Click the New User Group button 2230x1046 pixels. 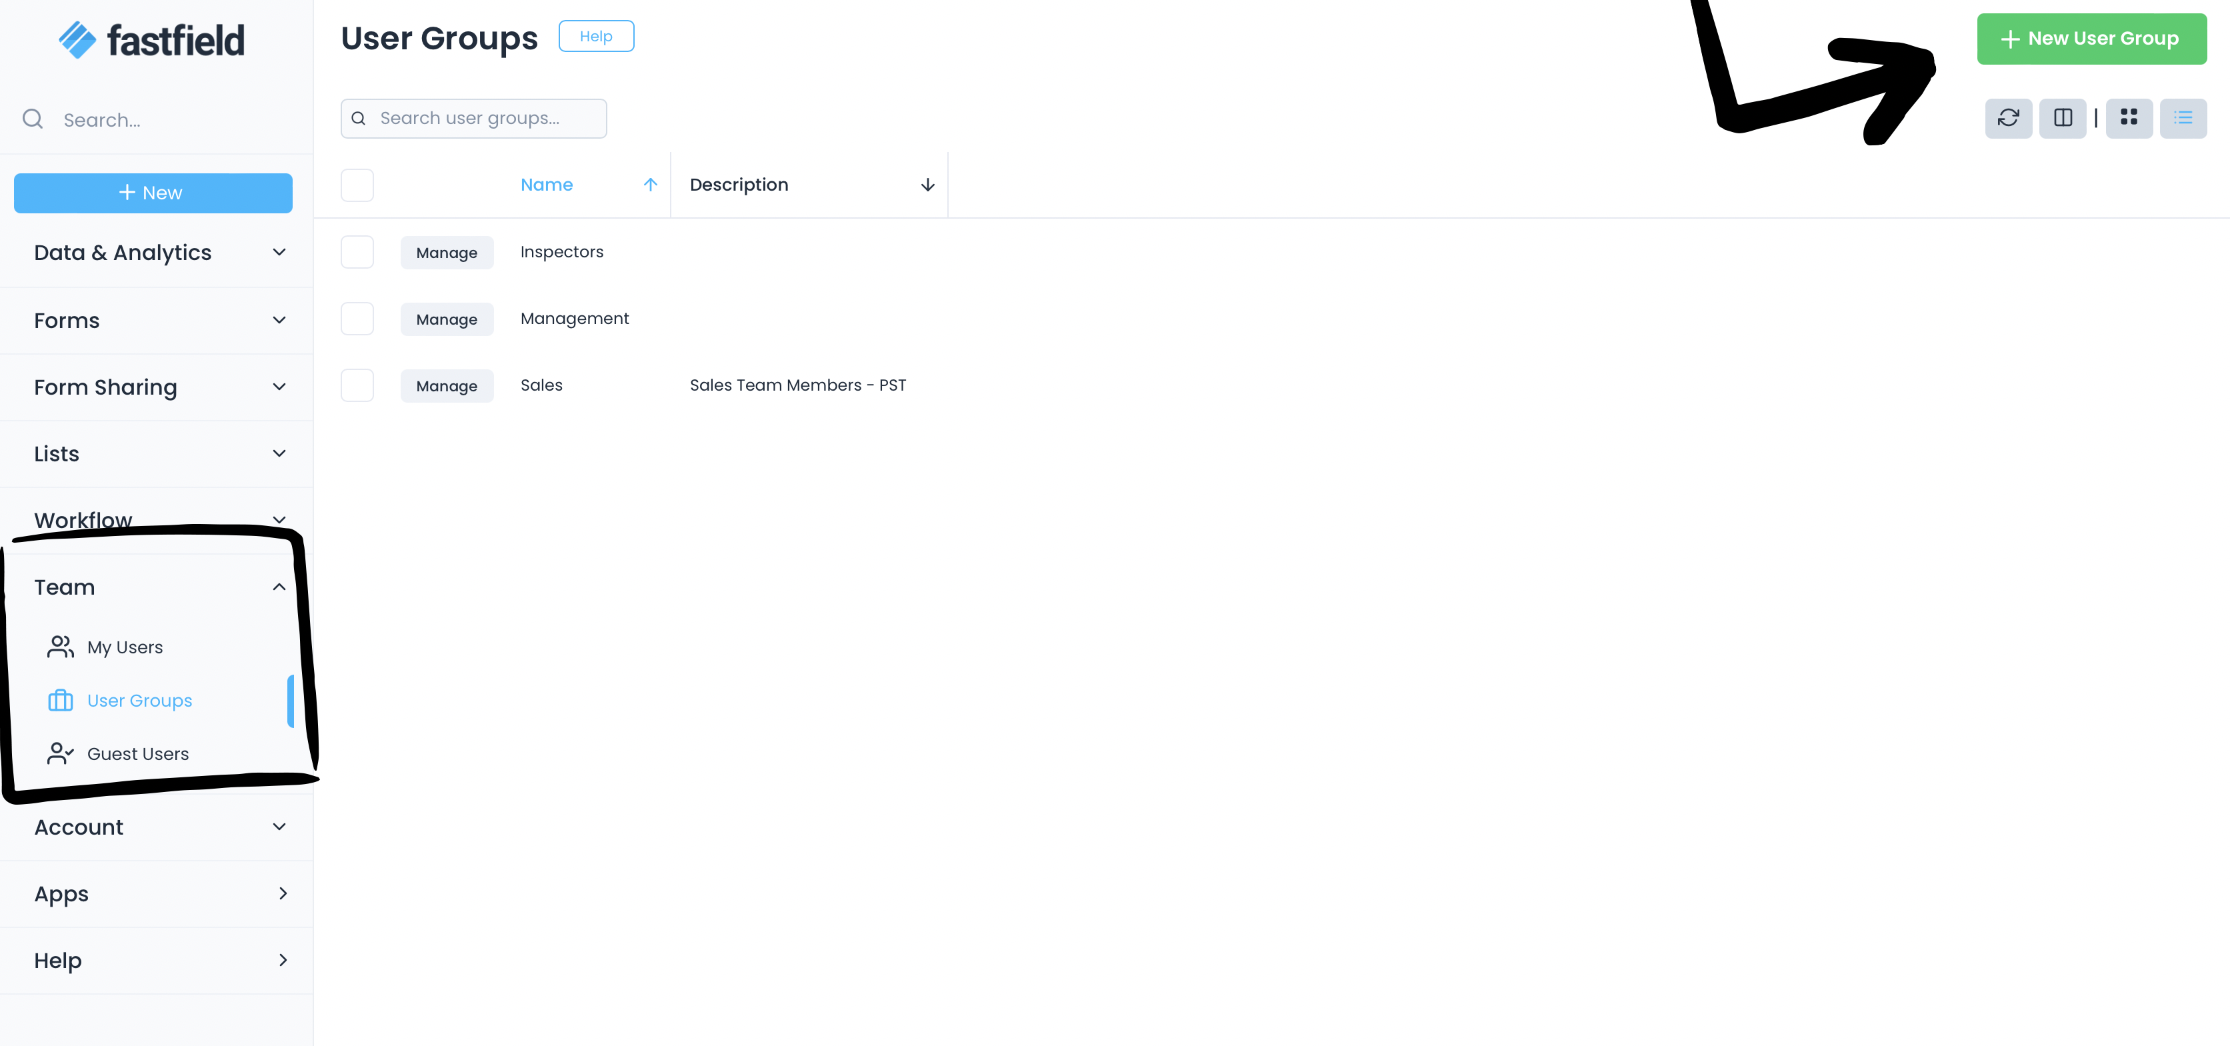coord(2091,39)
